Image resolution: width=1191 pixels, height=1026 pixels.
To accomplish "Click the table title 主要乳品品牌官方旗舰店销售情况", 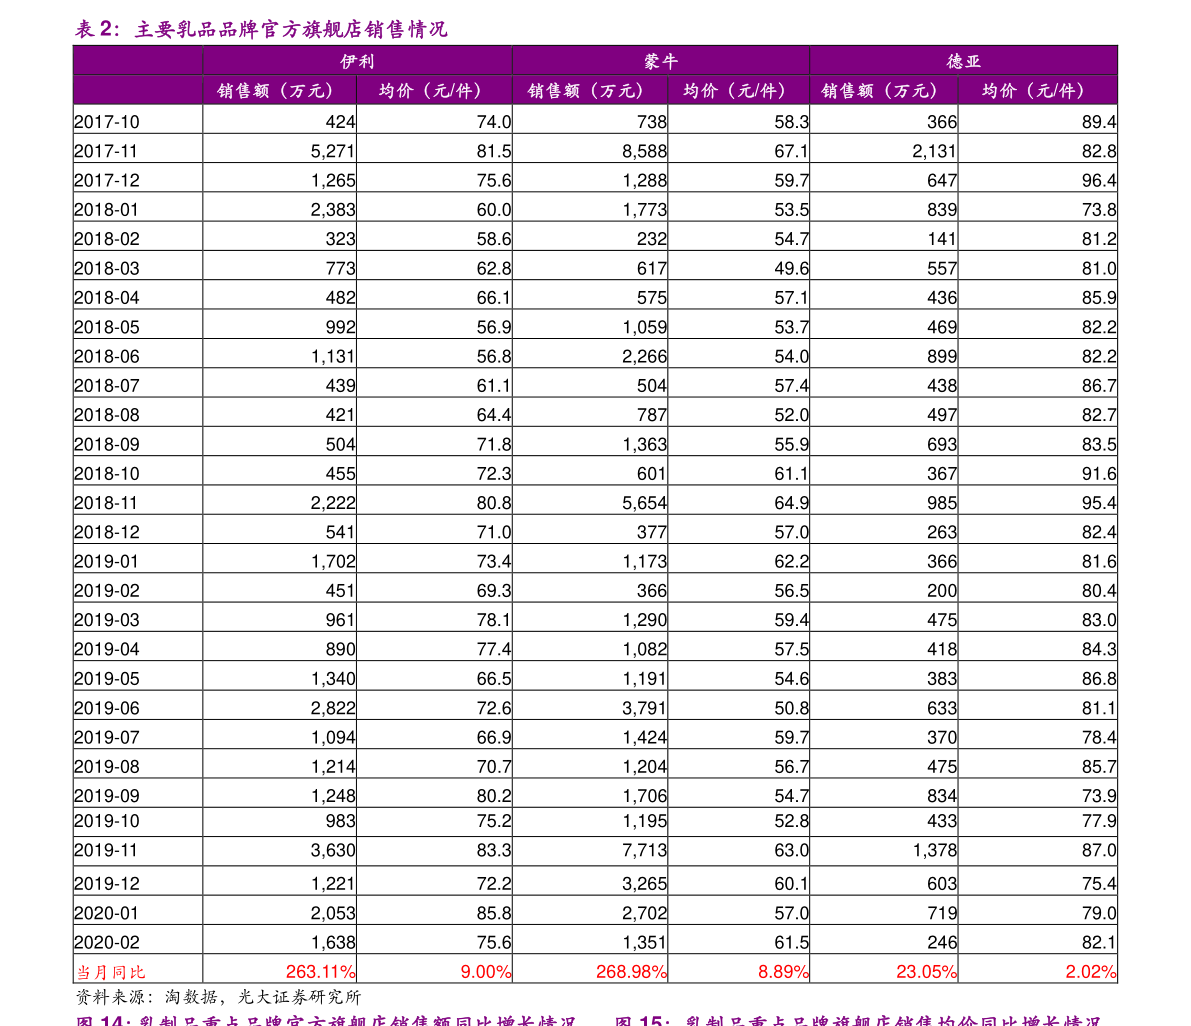I will [291, 30].
